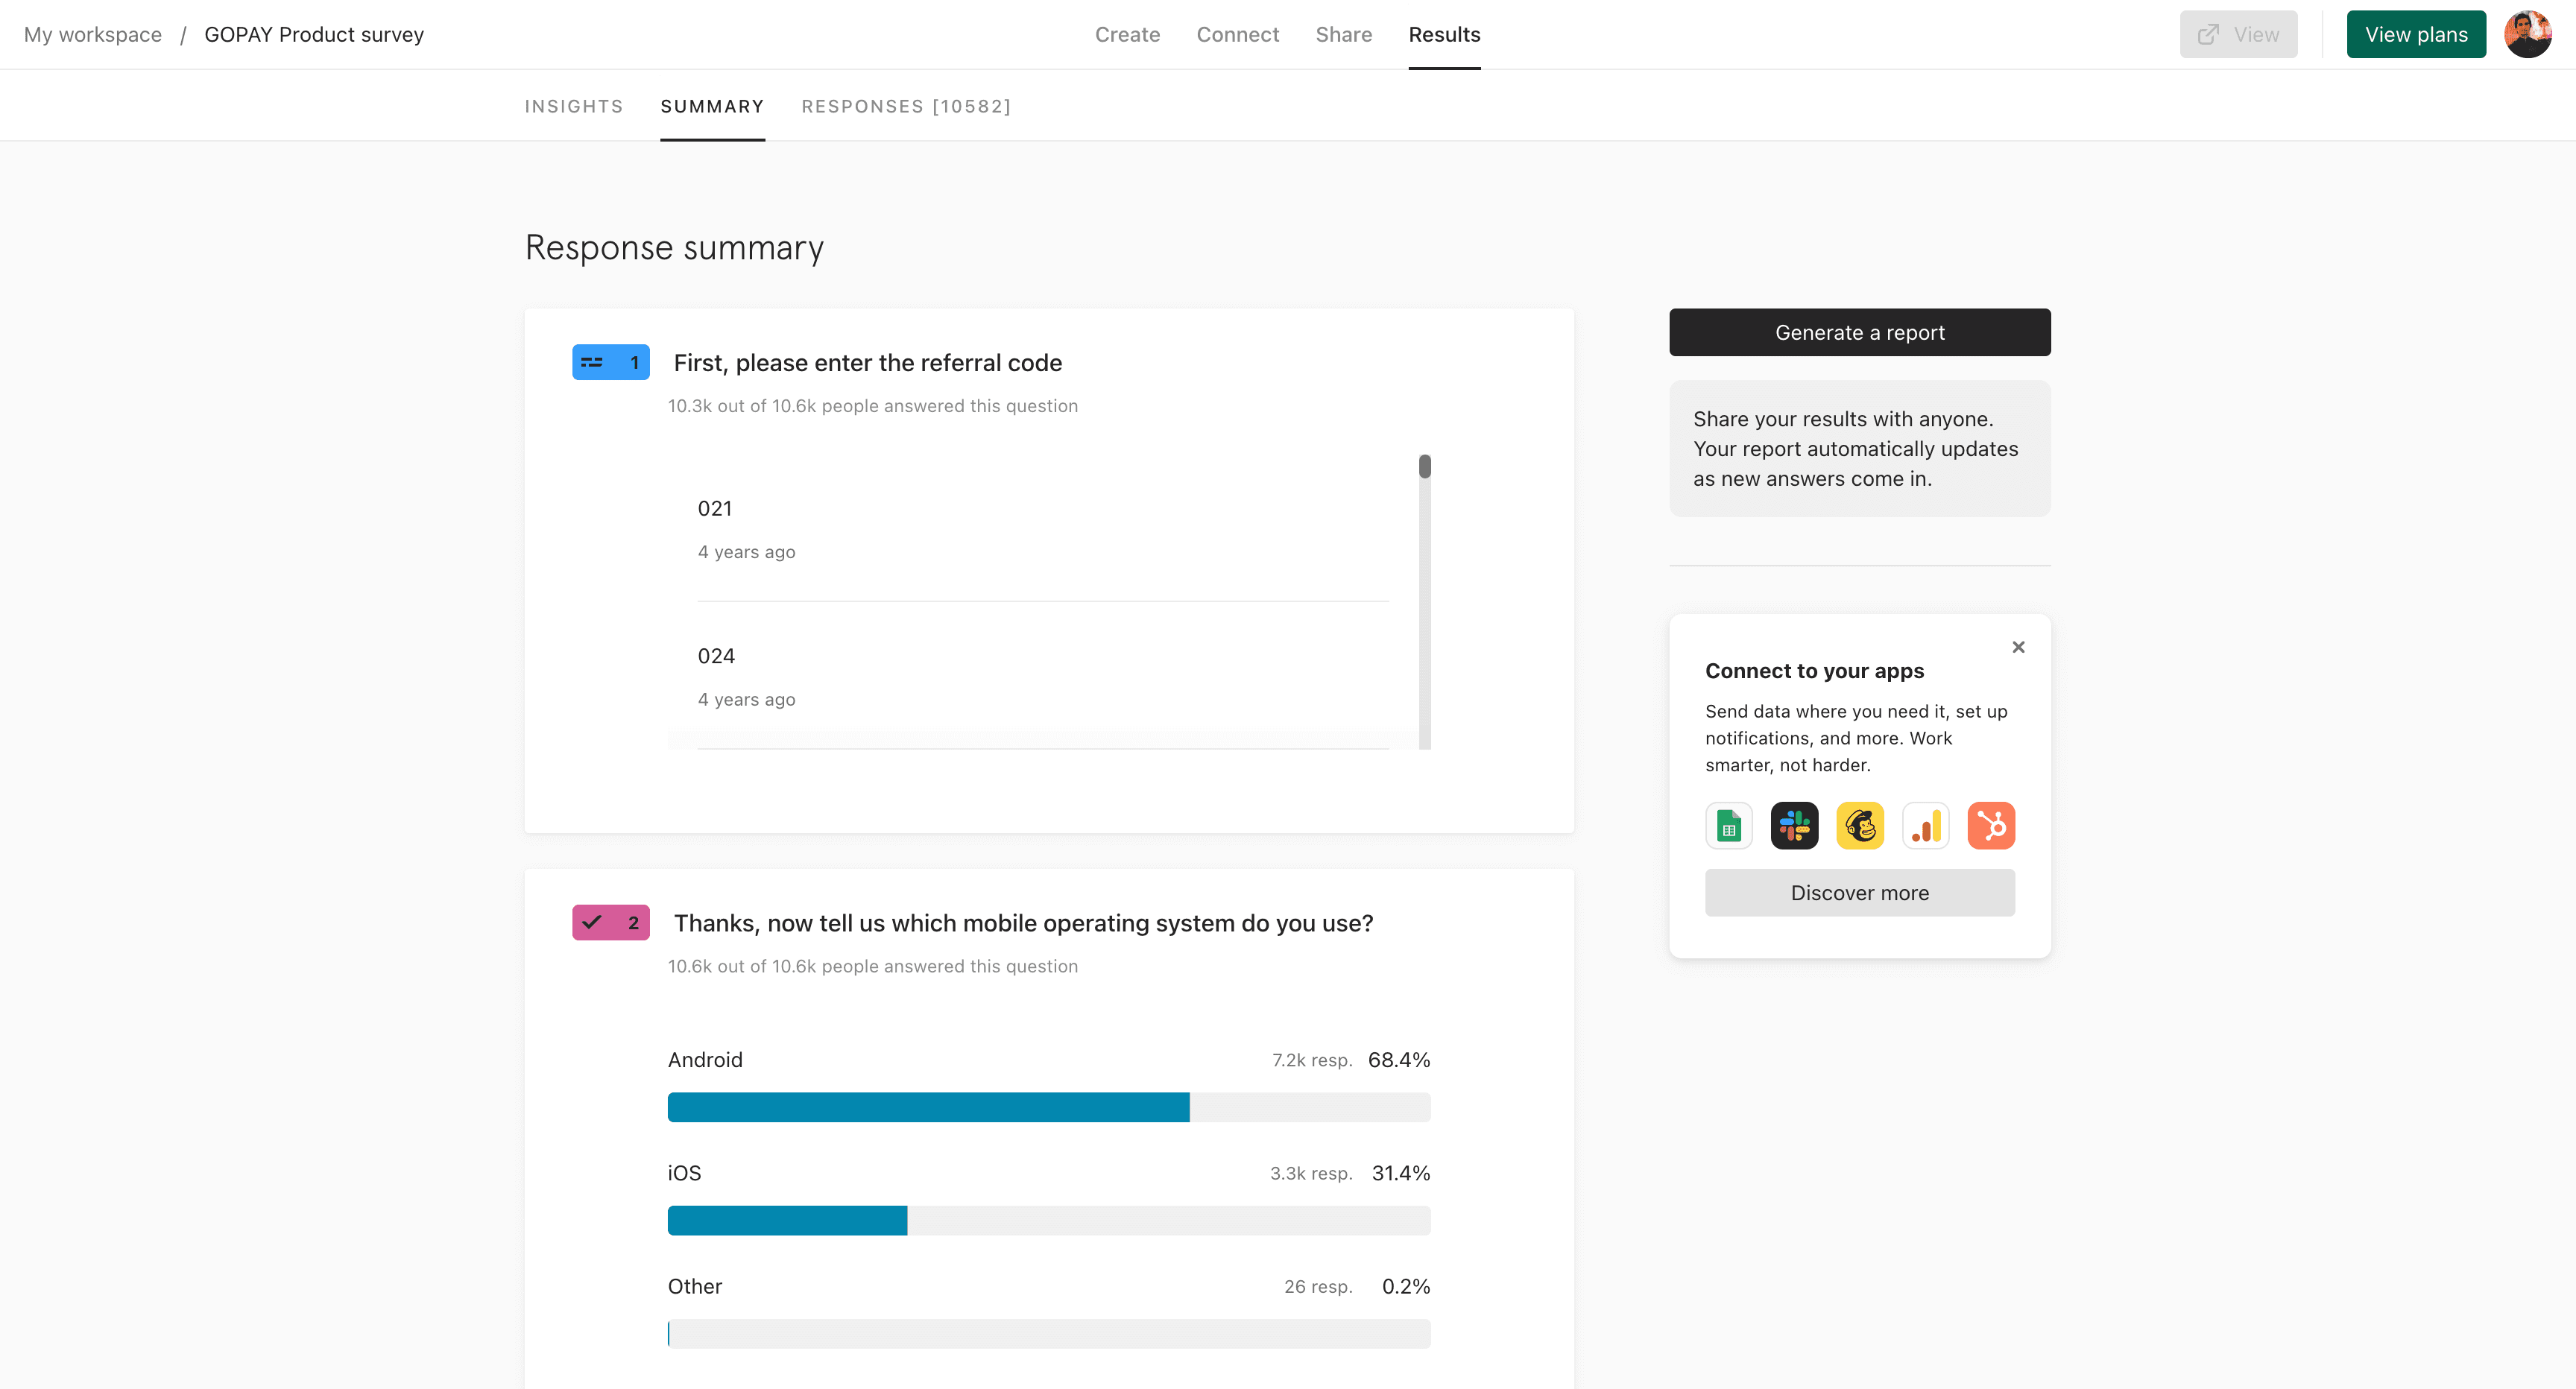Go to the Create section
2576x1389 pixels.
pos(1127,35)
